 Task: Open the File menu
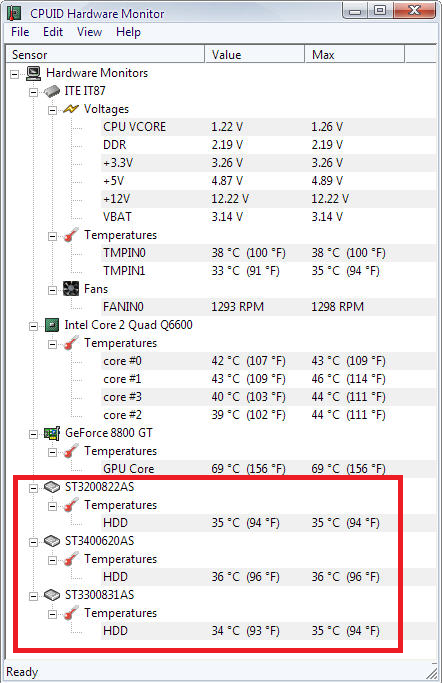coord(20,32)
